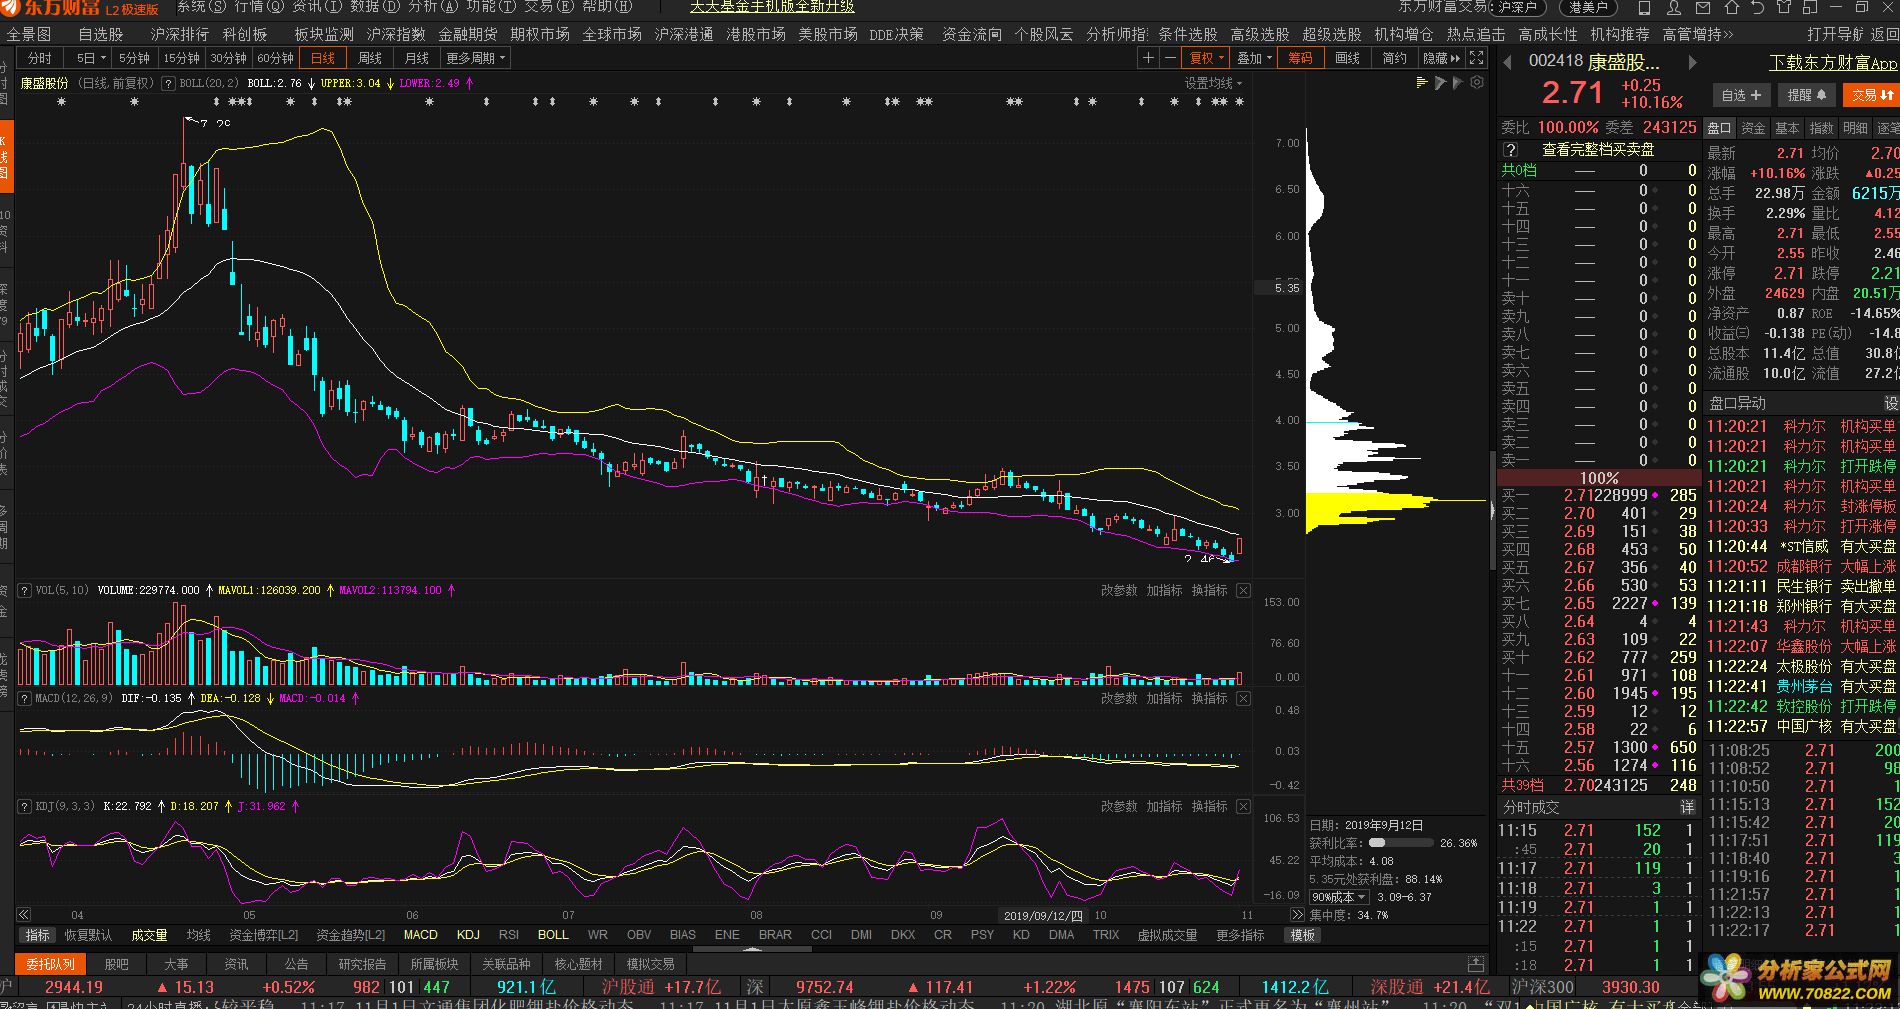Toggle KDJ indicator in indicator bar

pyautogui.click(x=468, y=935)
